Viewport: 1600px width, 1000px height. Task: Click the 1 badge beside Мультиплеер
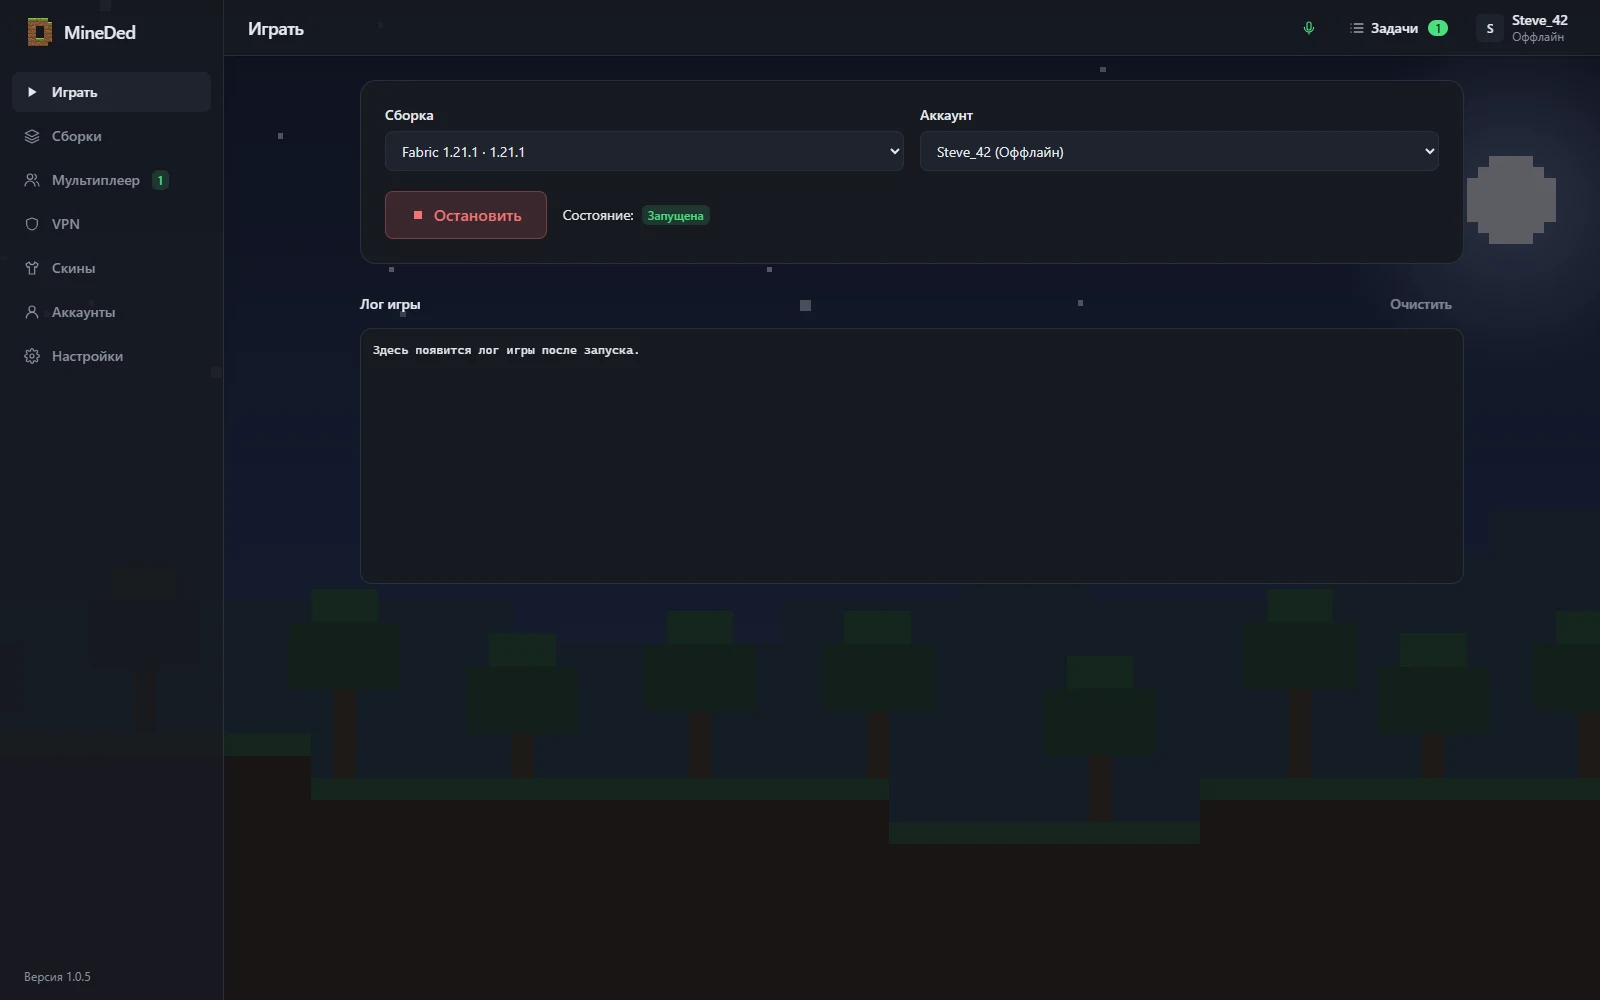tap(160, 180)
